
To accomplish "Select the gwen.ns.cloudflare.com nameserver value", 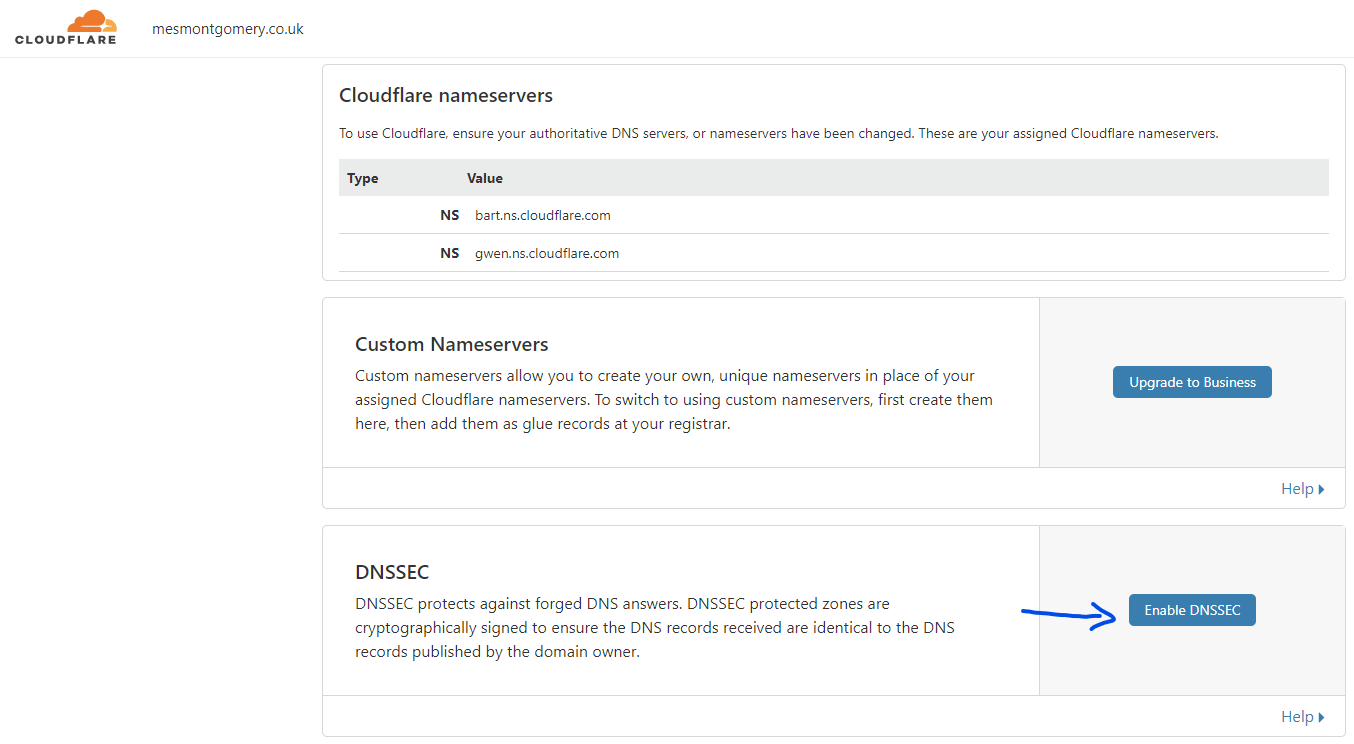I will tap(546, 253).
